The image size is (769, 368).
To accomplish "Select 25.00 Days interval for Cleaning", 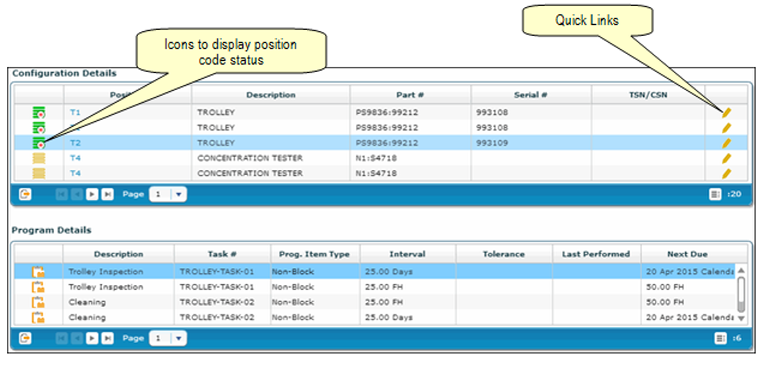I will pyautogui.click(x=388, y=317).
